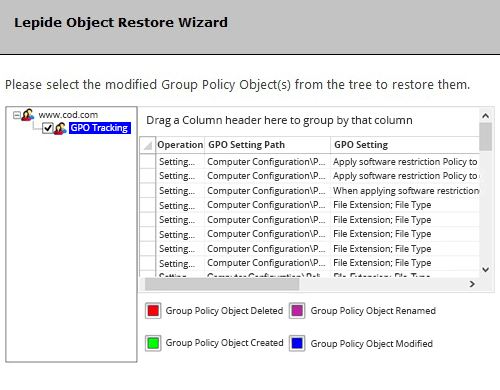Collapse the www.cod.com tree node
This screenshot has height=390, width=500.
coord(16,115)
